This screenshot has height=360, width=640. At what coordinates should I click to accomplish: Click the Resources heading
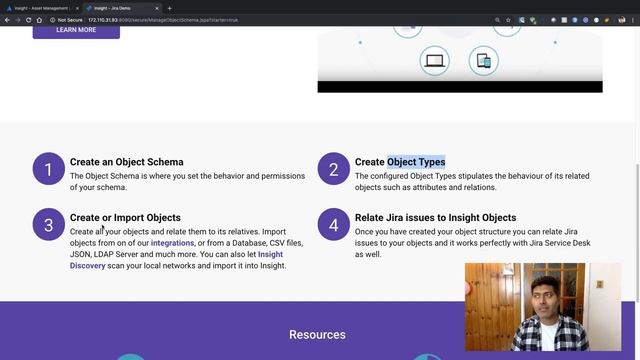tap(317, 335)
